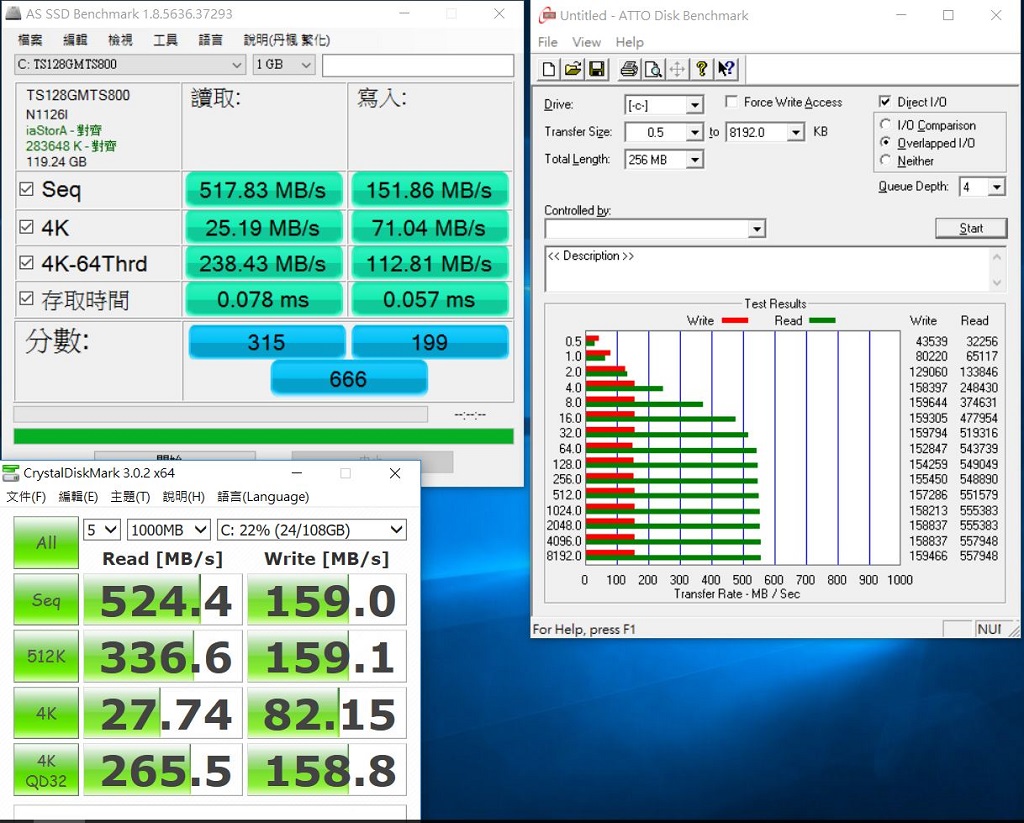
Task: Enable Force Write Access in ATTO
Action: [731, 102]
